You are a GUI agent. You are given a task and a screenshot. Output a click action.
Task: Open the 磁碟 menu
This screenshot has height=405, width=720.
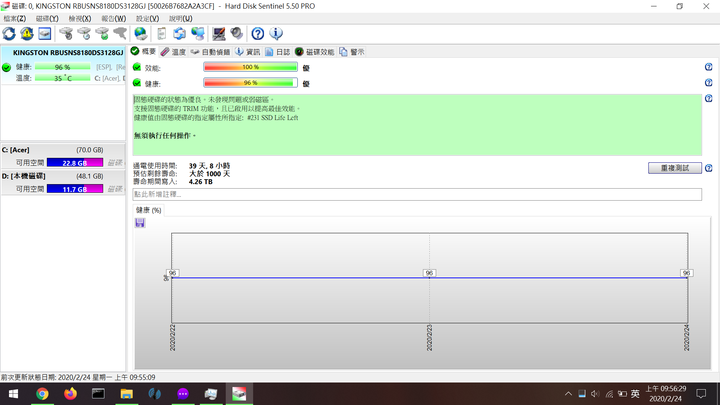[47, 18]
